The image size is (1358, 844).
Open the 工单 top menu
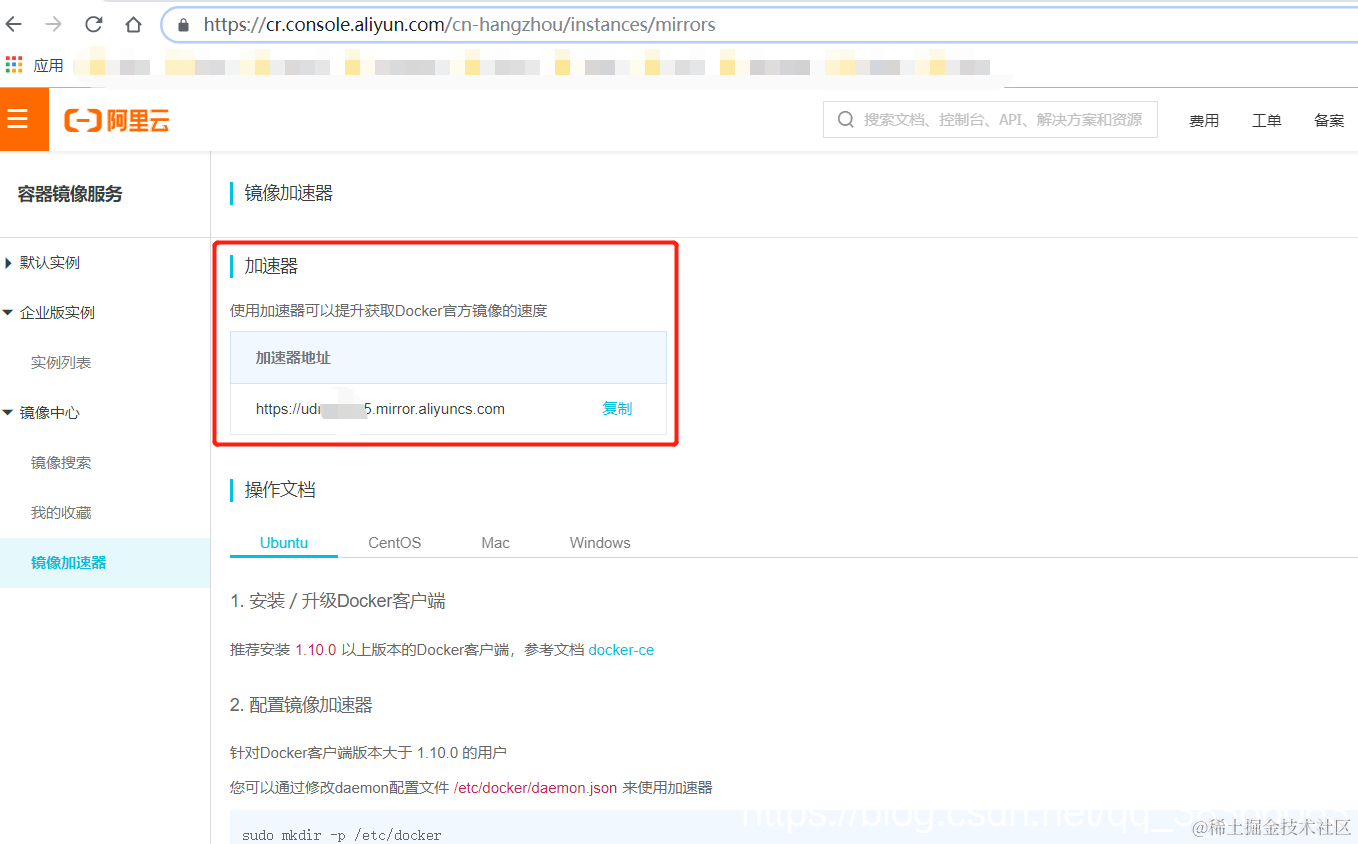pyautogui.click(x=1267, y=120)
